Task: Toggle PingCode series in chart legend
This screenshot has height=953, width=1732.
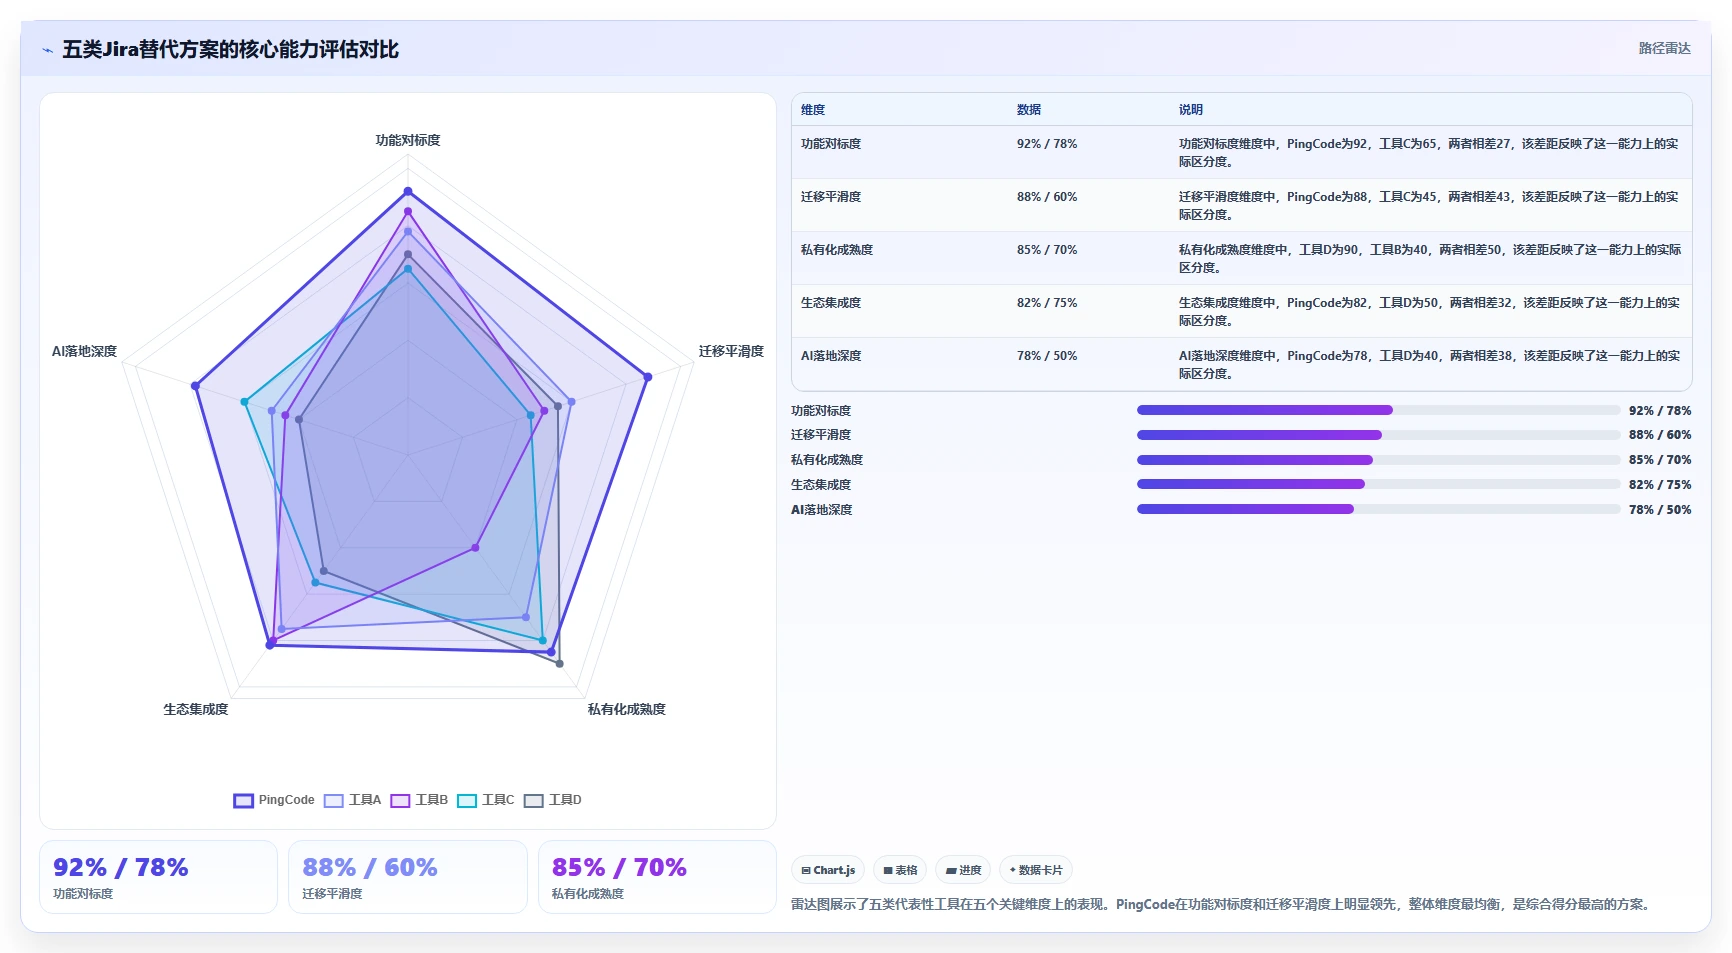Action: pyautogui.click(x=274, y=800)
